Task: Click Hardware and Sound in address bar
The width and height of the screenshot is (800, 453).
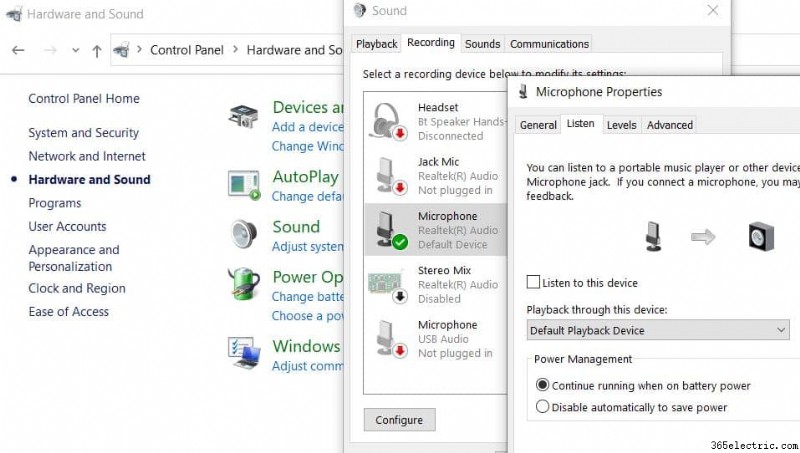Action: coord(294,50)
